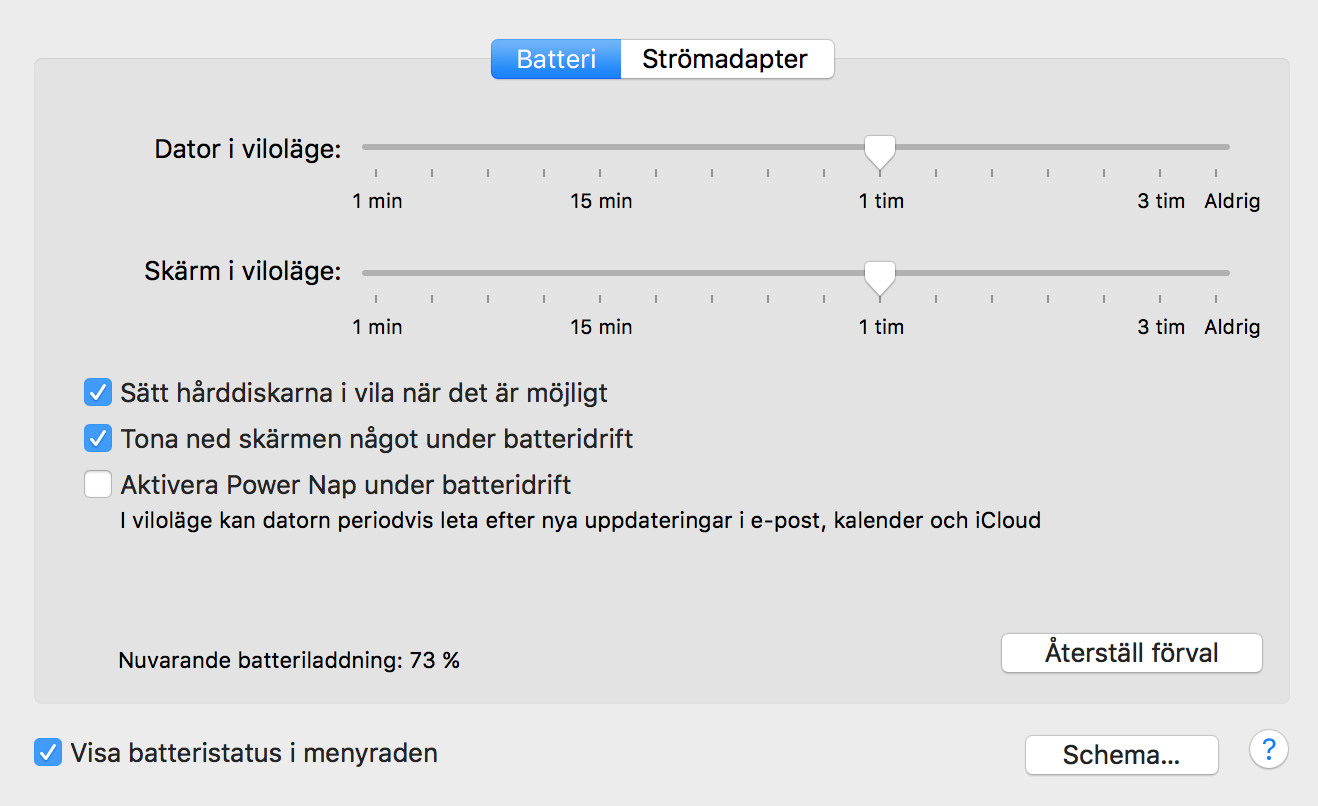Open the Schema... dialog button
This screenshot has width=1318, height=806.
click(1121, 755)
